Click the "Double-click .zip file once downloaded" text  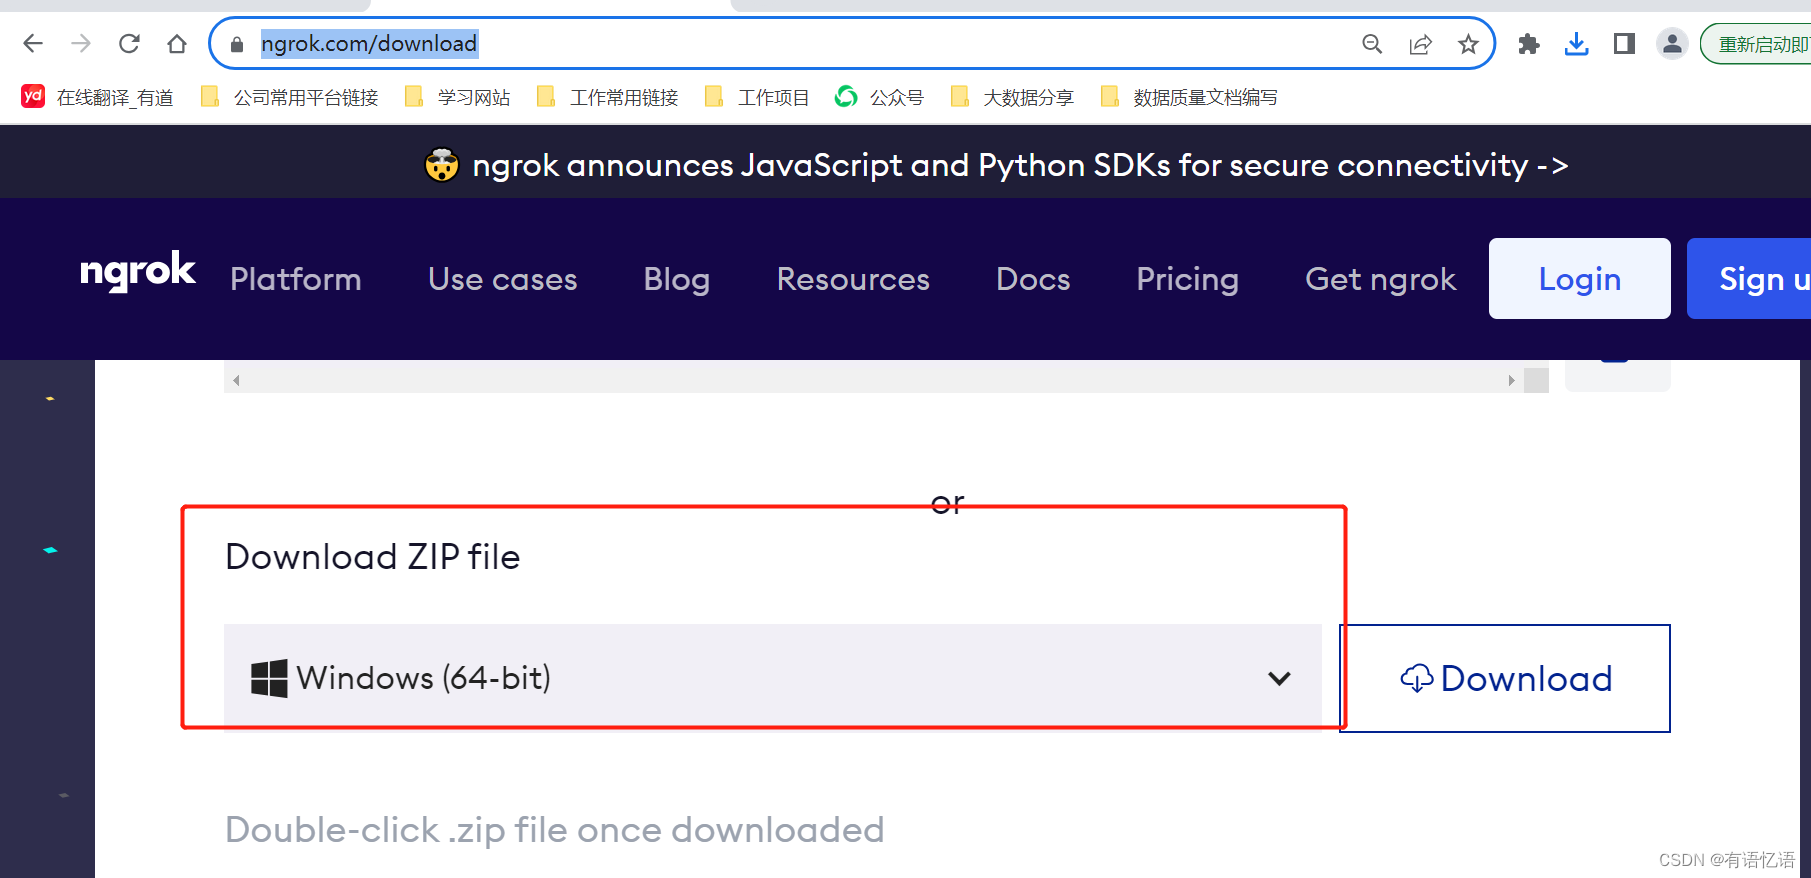click(555, 830)
